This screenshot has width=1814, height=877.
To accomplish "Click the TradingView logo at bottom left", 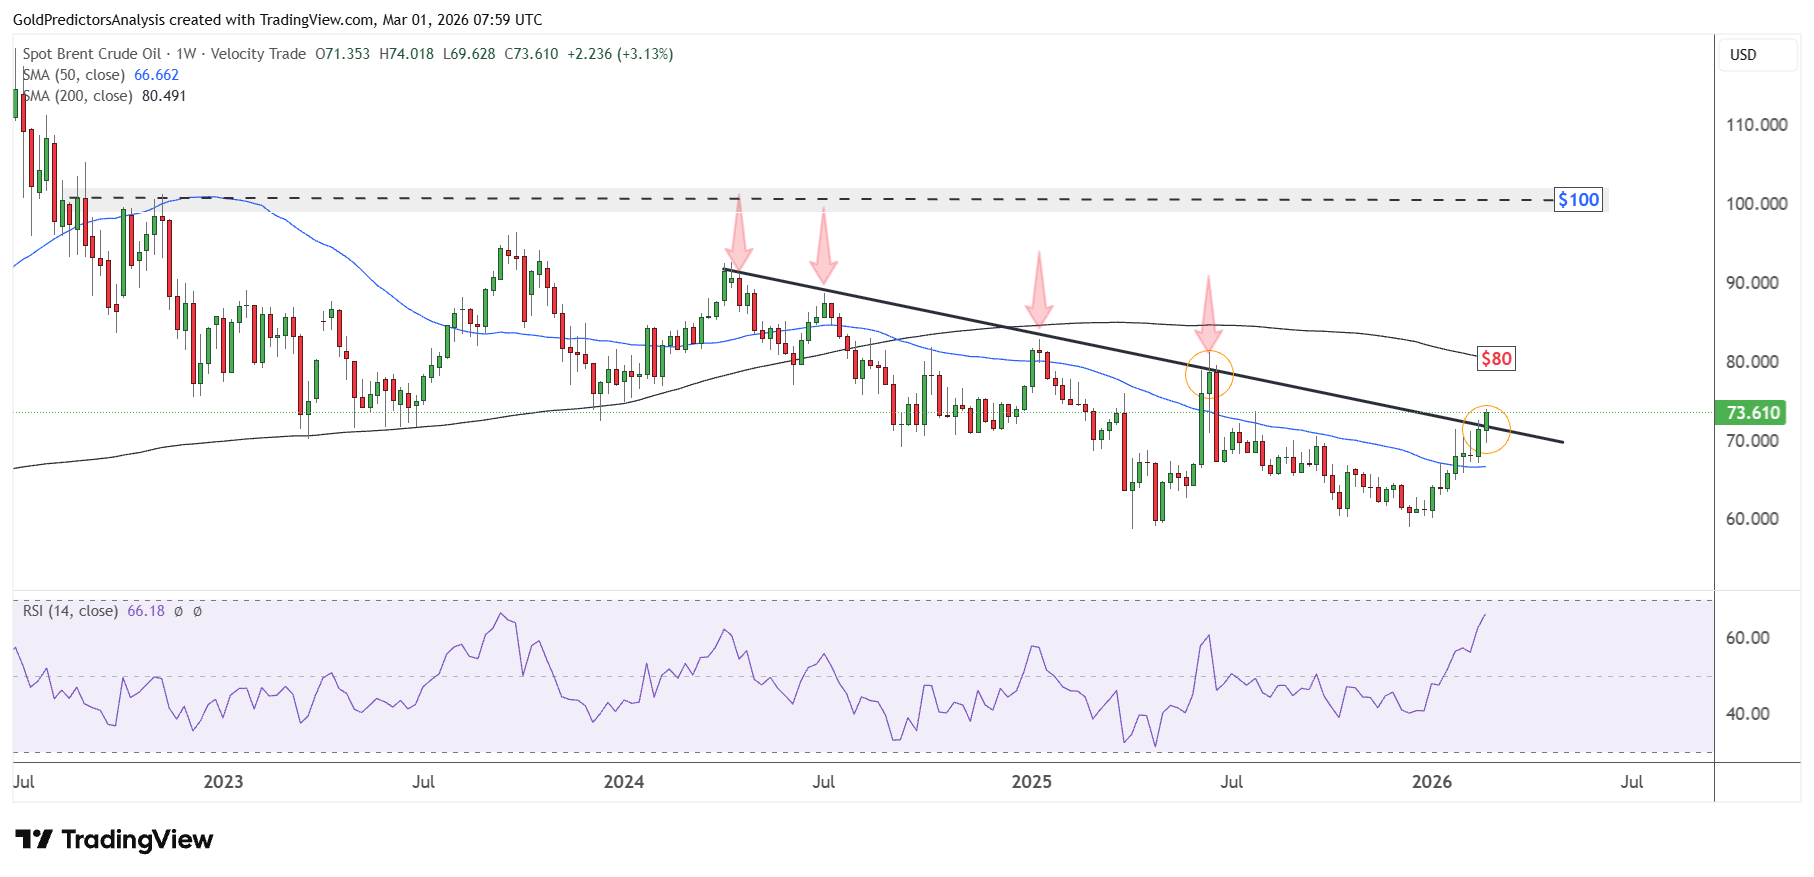I will coord(114,839).
